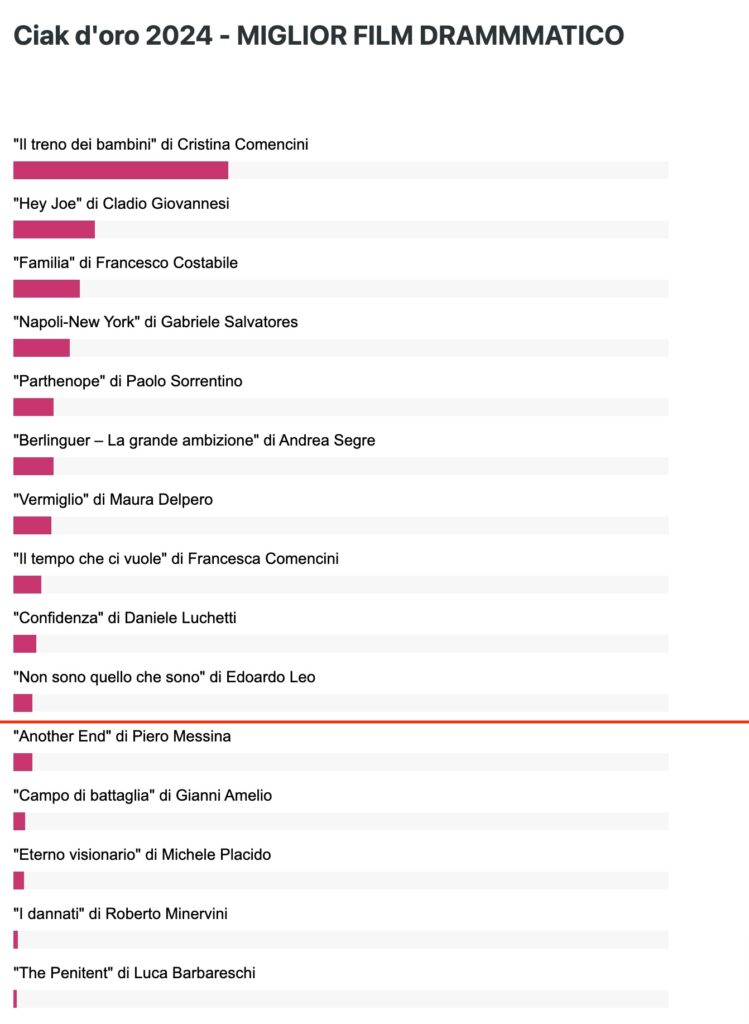
Task: Click the "Parthenope" di Paolo Sorrentino label
Action: tap(128, 381)
